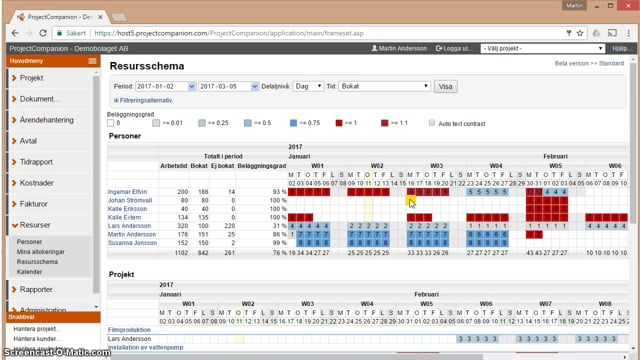
Task: Click the cast icon in the browser toolbar
Action: tap(612, 33)
